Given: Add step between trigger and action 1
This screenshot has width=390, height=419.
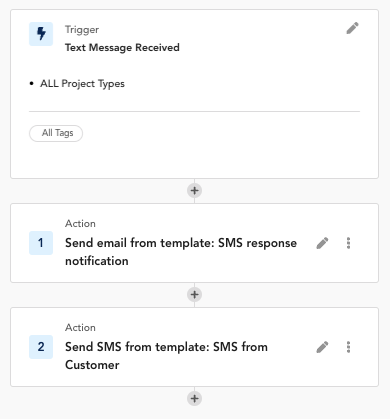Looking at the screenshot, I should [194, 191].
